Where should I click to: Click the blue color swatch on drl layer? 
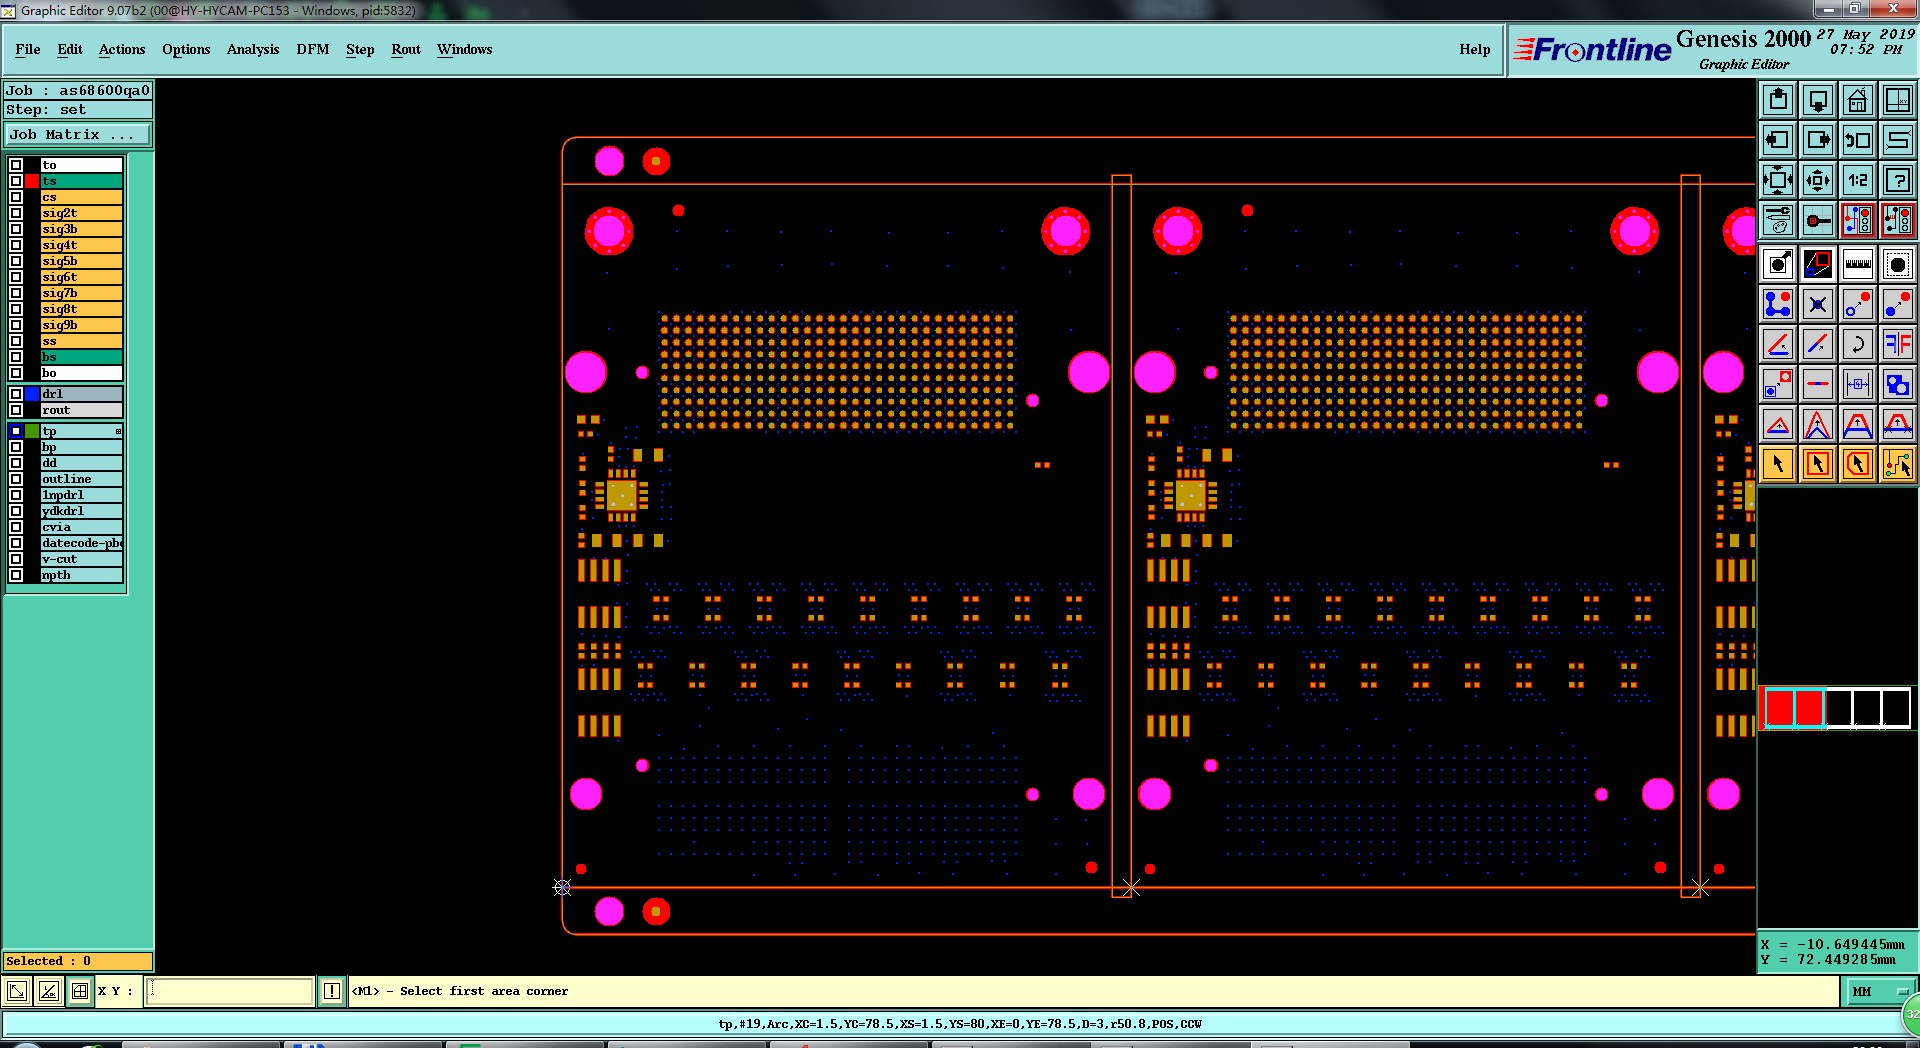coord(32,394)
